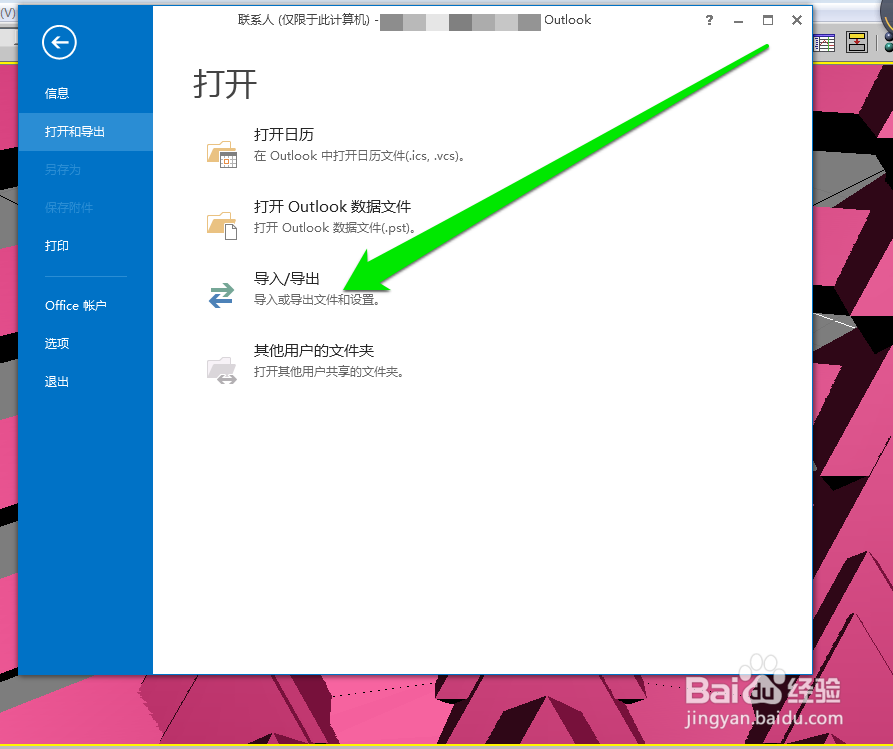The image size is (893, 749).
Task: Click text 在 Outlook 中打开日历文件(.ics, .vcs)。
Action: coord(359,156)
